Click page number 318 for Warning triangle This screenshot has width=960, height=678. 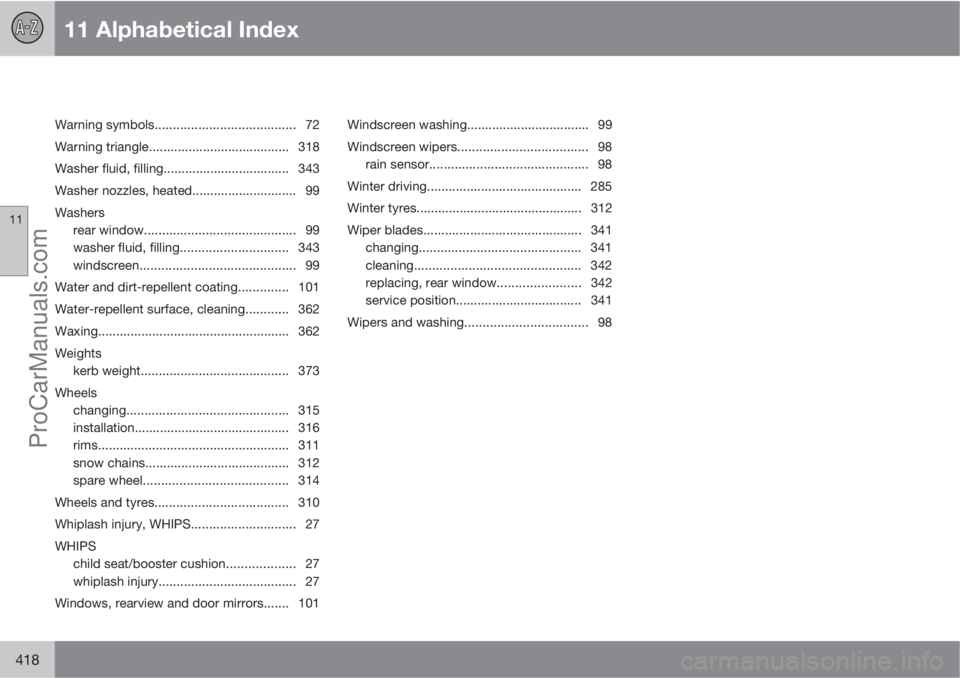(x=309, y=147)
